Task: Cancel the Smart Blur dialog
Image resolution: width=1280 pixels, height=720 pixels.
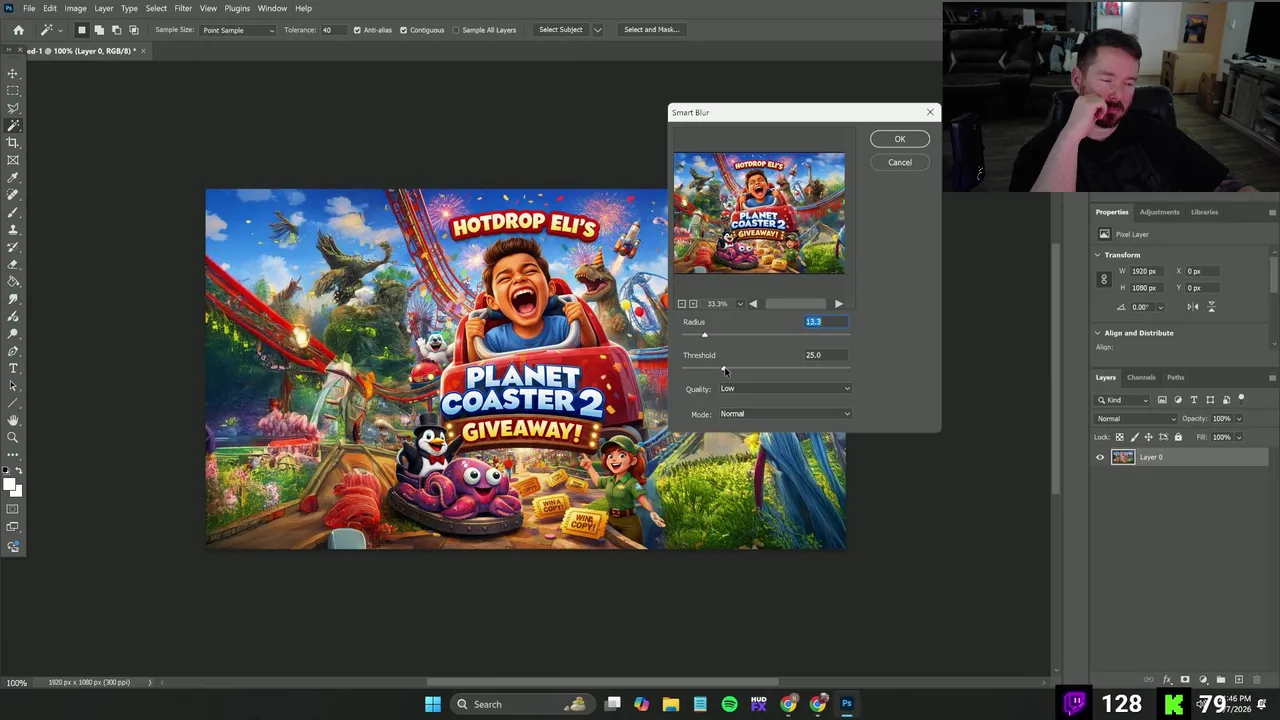Action: [899, 162]
